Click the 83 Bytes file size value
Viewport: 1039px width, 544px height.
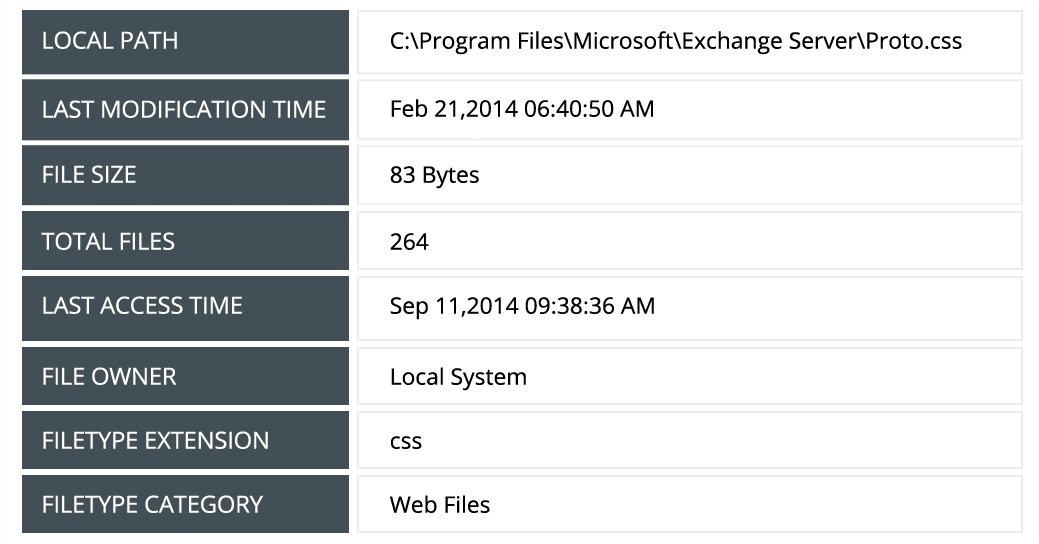tap(434, 175)
